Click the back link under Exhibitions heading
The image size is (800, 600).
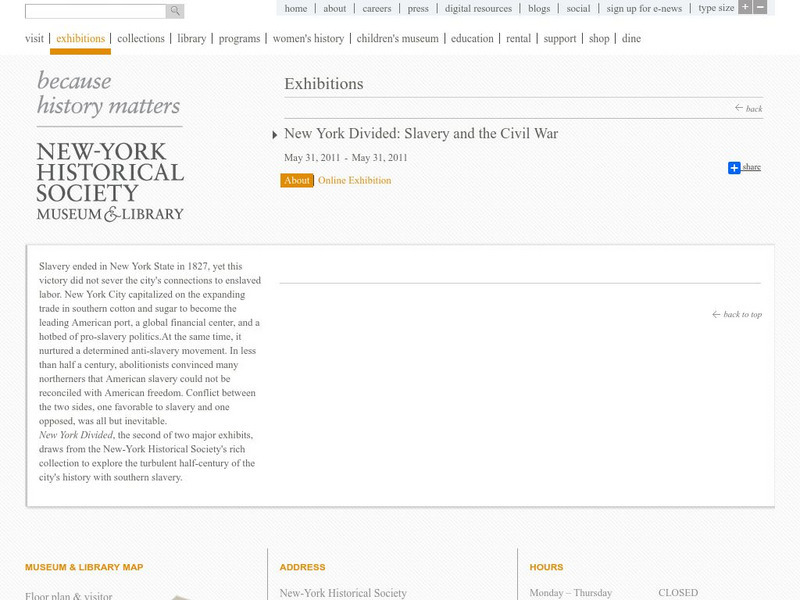[x=748, y=108]
